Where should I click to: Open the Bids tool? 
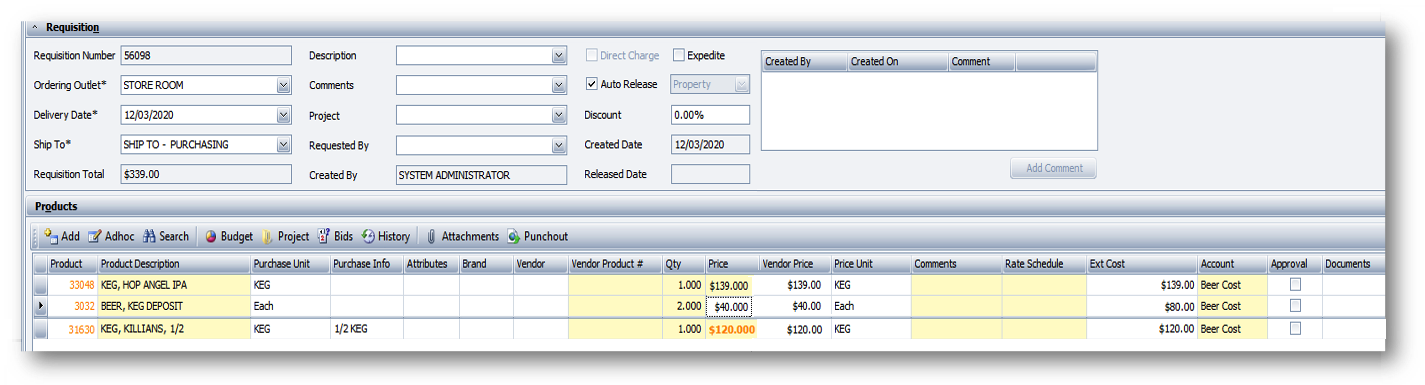click(x=335, y=236)
